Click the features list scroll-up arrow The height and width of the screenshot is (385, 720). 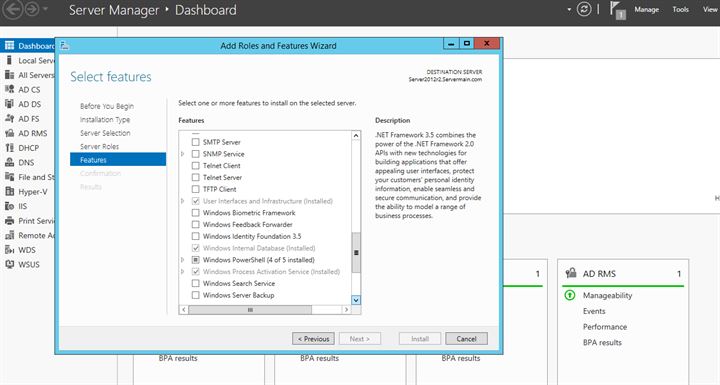[x=356, y=136]
